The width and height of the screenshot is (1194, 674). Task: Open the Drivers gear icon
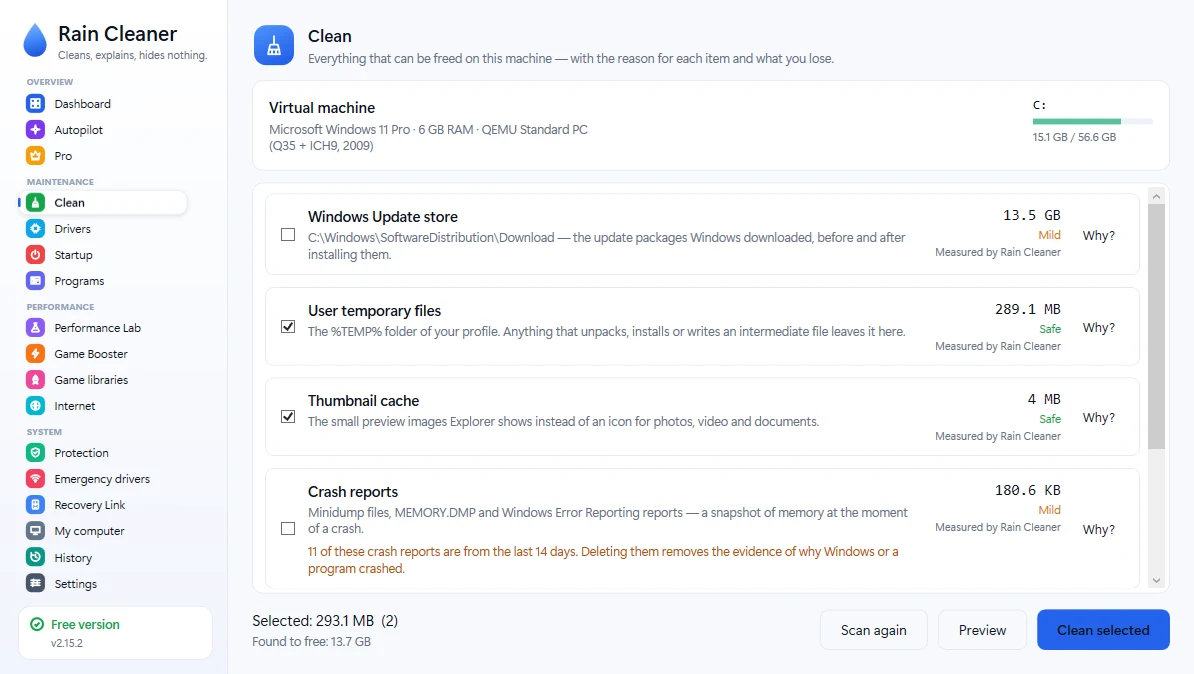[x=36, y=228]
